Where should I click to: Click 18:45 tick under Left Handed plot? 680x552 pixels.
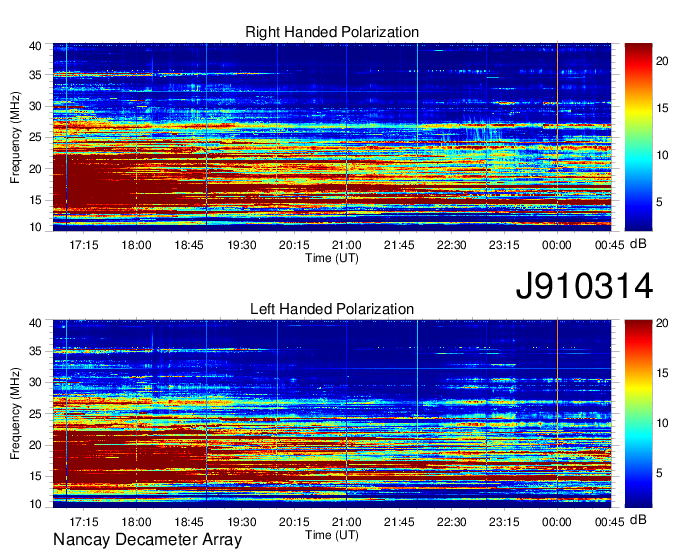click(x=189, y=522)
